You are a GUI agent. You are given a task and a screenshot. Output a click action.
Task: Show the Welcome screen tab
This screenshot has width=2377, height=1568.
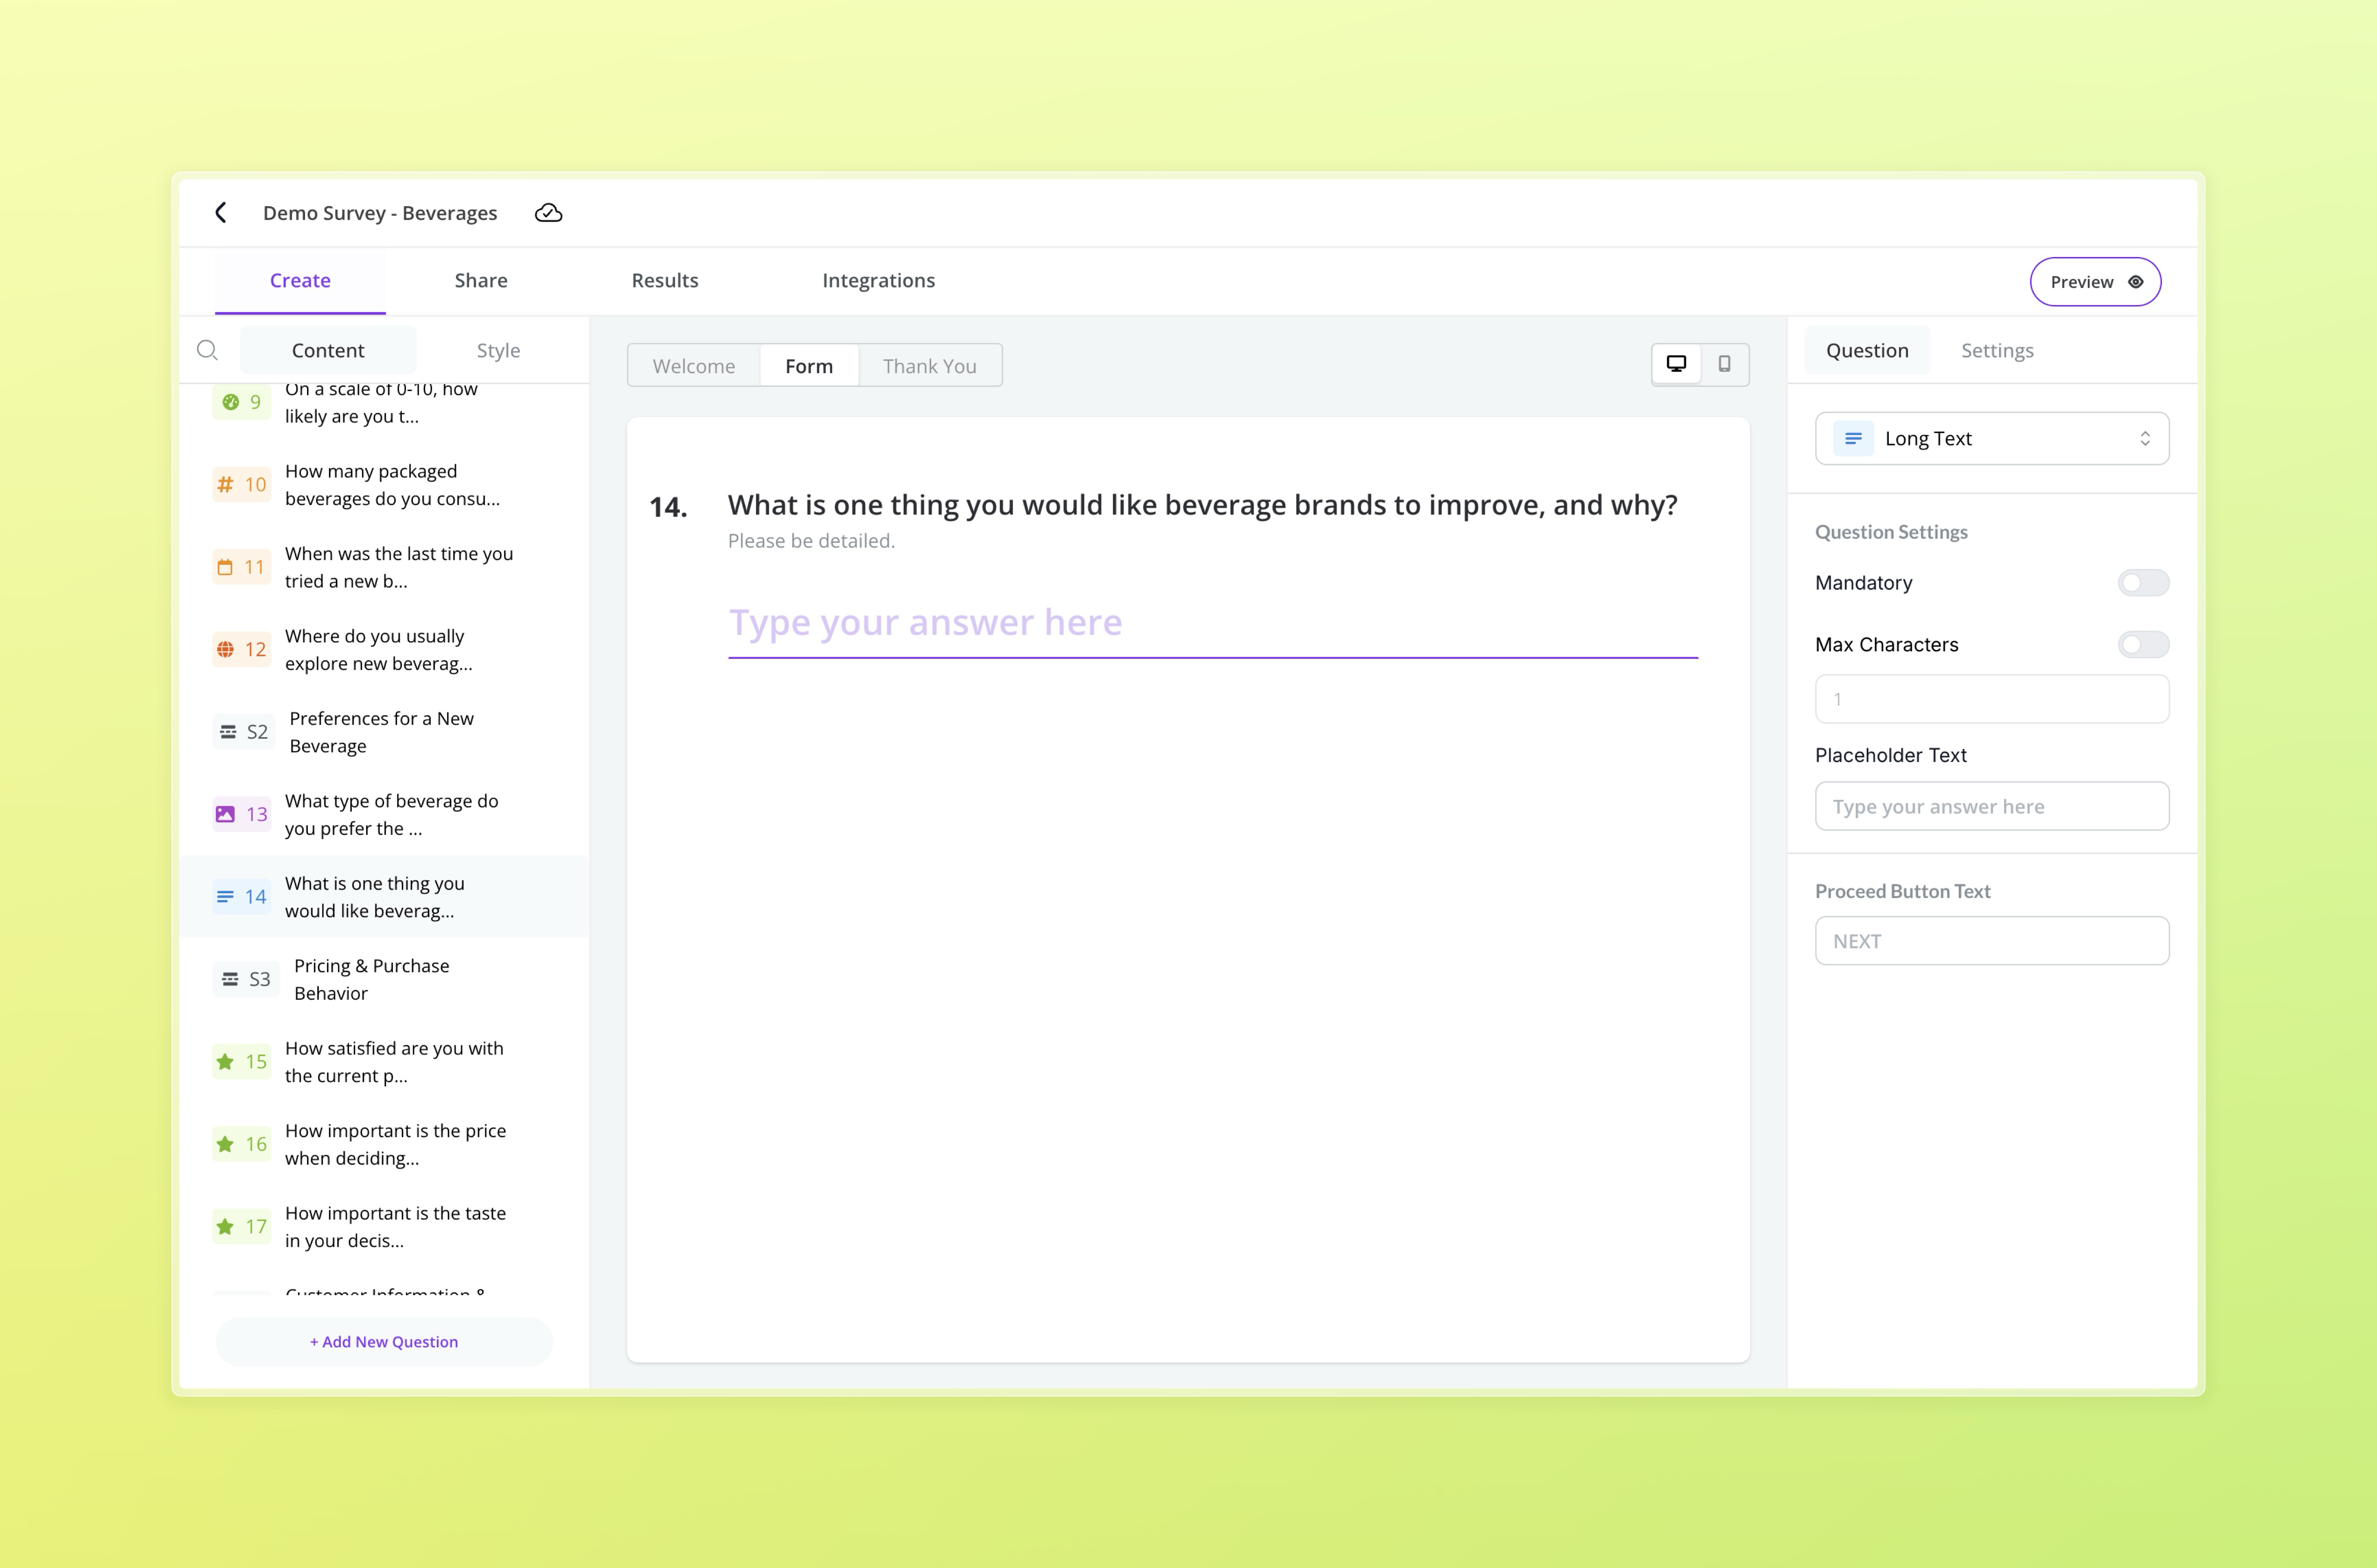point(694,366)
